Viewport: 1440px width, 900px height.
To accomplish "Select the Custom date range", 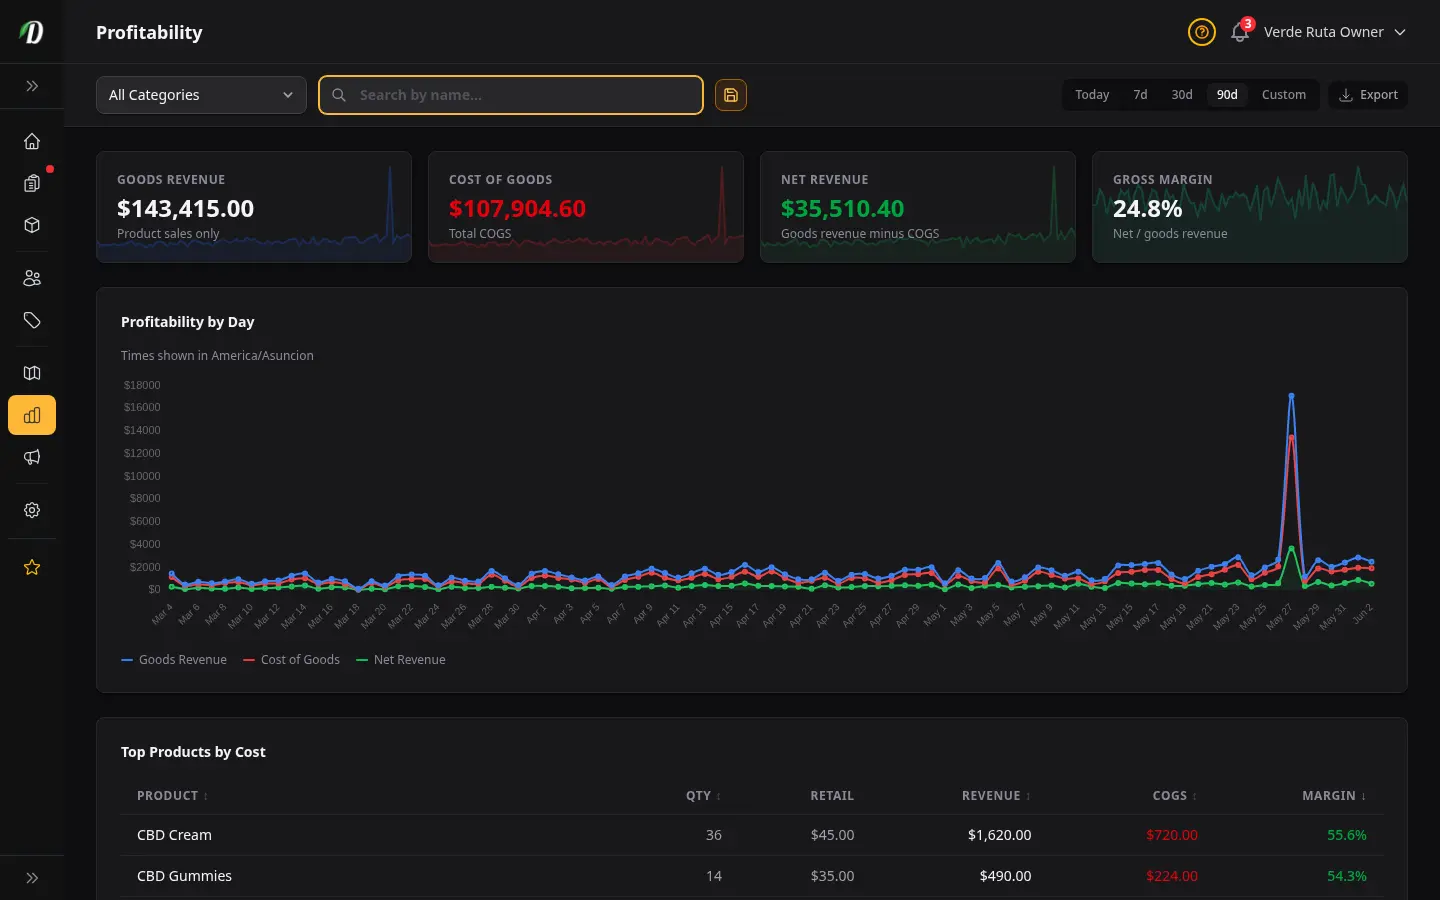I will [1284, 95].
